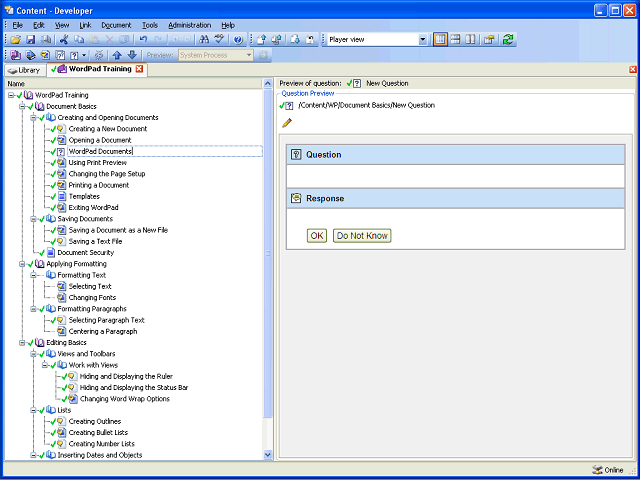Select the Creating Bullet Lists topic

(98, 433)
